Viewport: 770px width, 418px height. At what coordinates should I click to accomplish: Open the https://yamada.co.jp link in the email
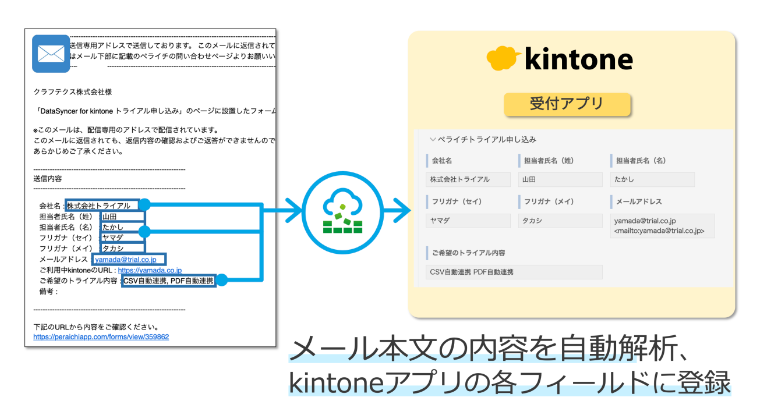[x=150, y=270]
